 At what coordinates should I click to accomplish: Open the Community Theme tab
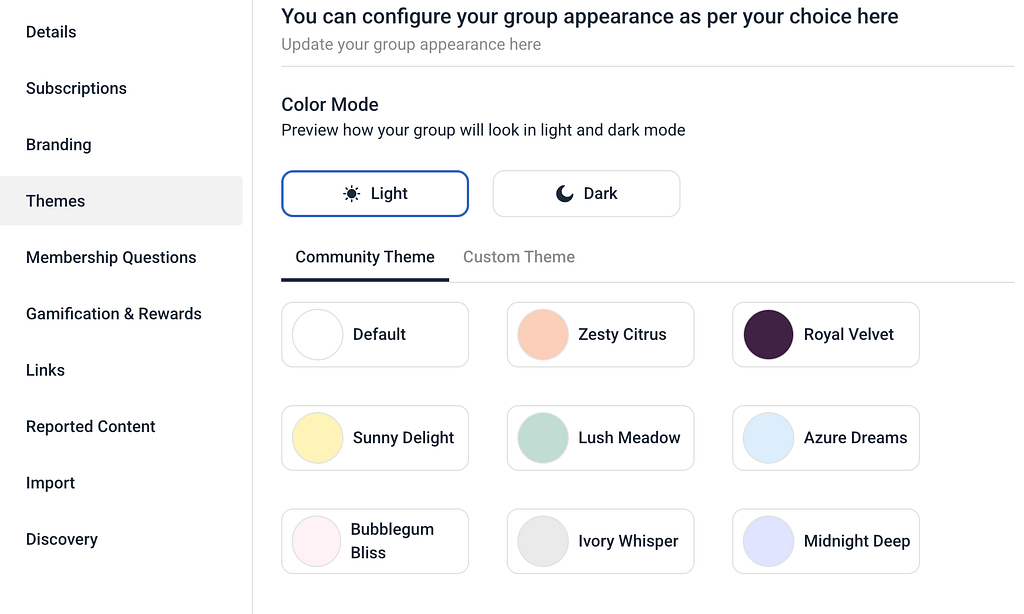click(364, 257)
